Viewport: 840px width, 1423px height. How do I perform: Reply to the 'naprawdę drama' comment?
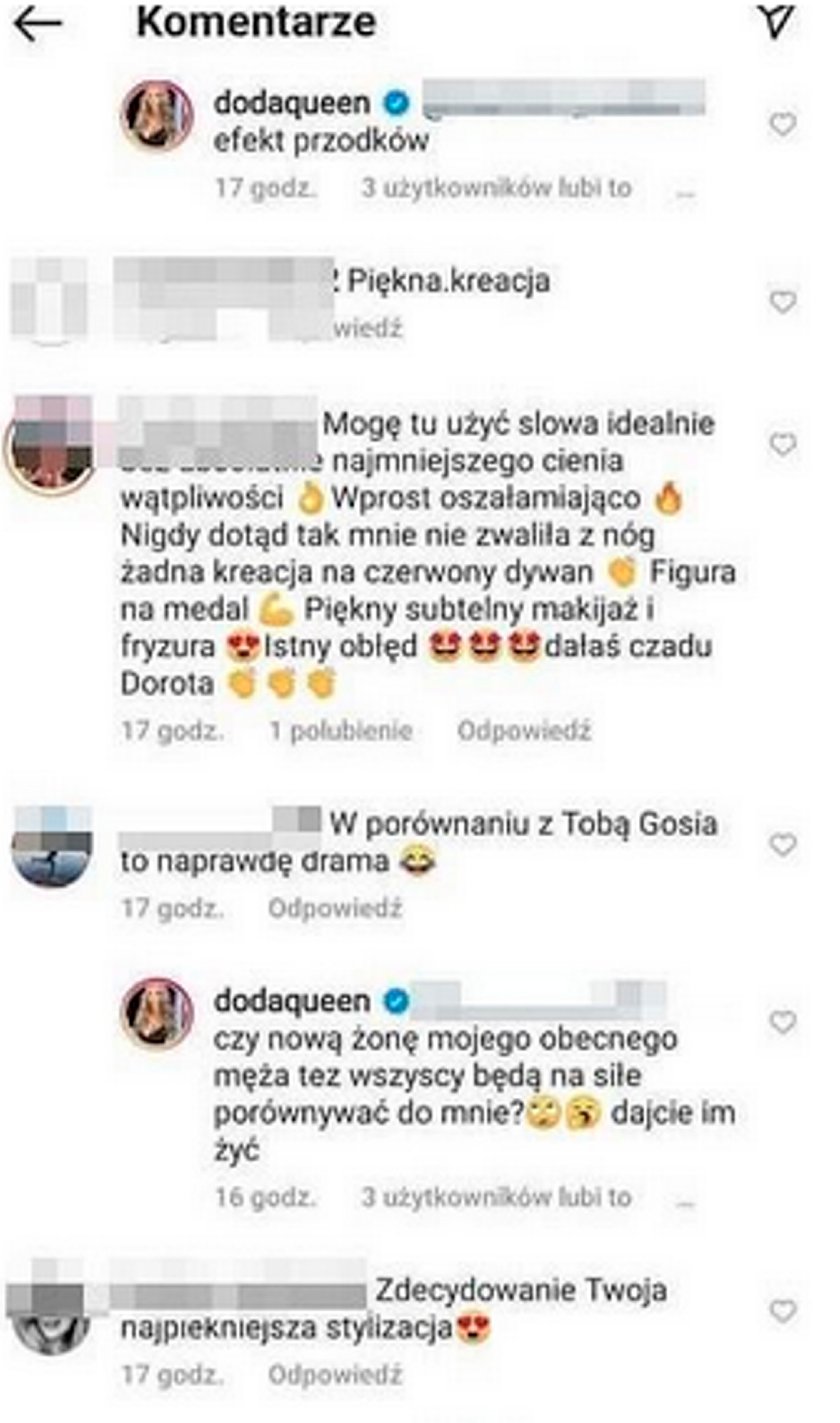point(335,909)
